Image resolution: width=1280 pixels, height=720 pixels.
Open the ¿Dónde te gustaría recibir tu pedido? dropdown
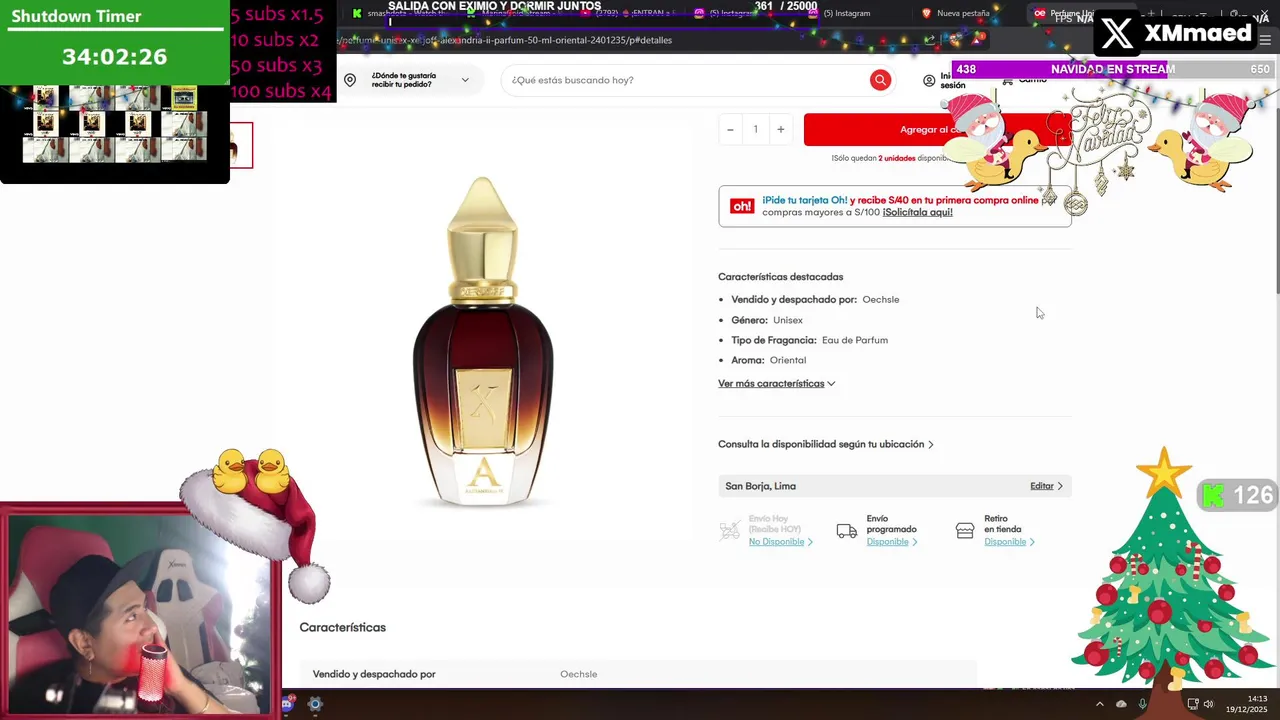[410, 80]
